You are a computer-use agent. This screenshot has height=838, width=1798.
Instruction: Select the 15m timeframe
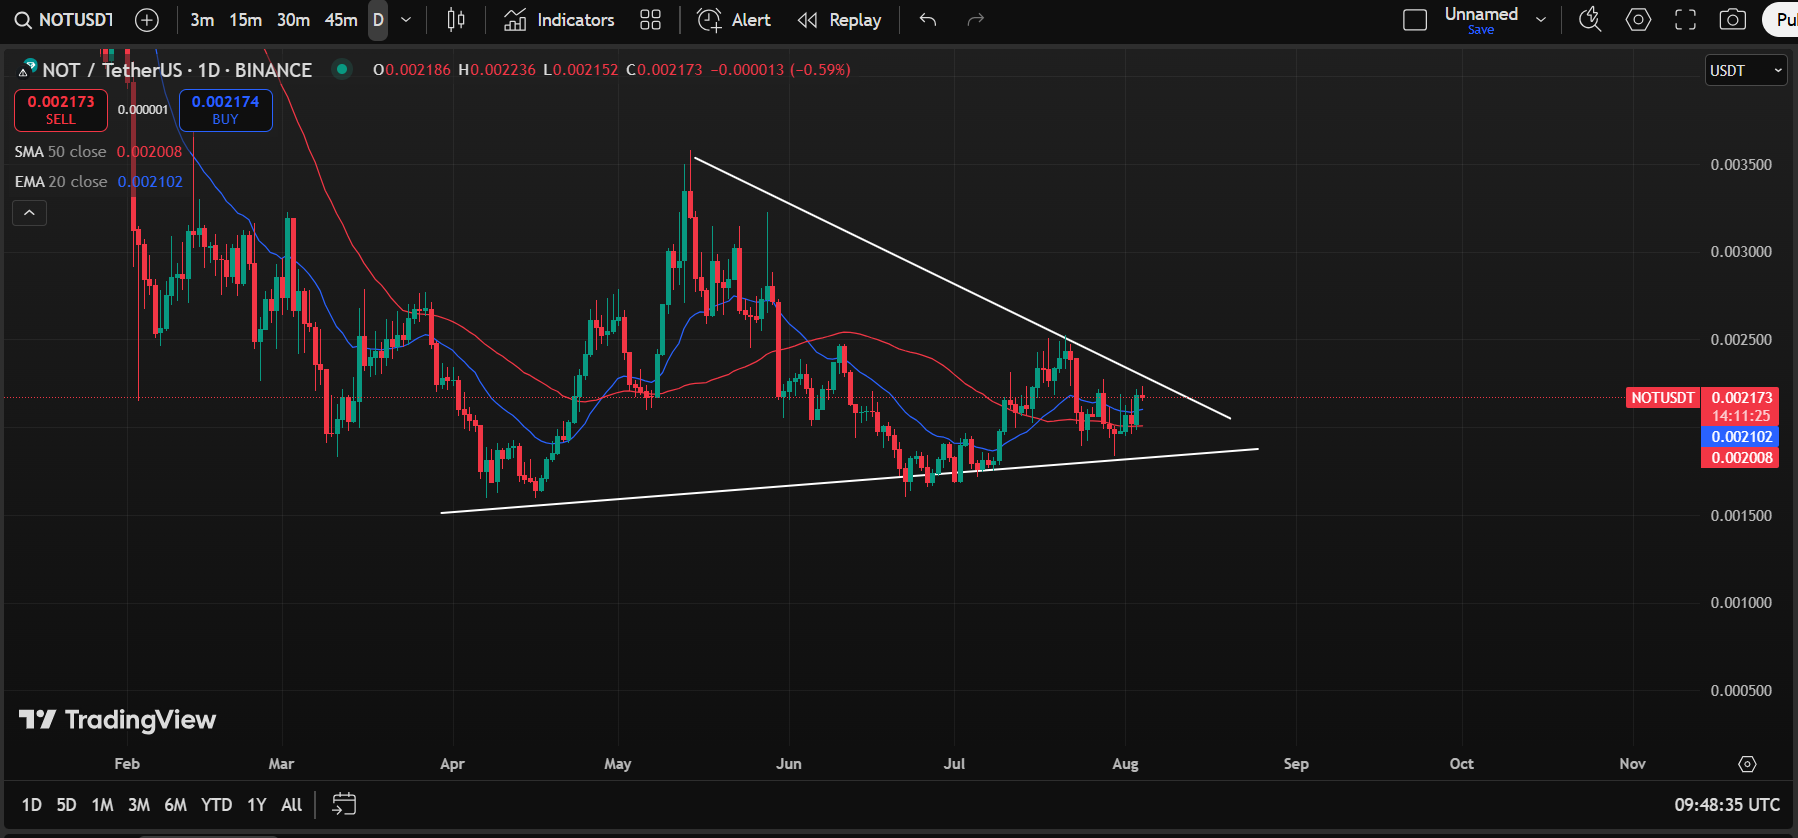[x=245, y=20]
